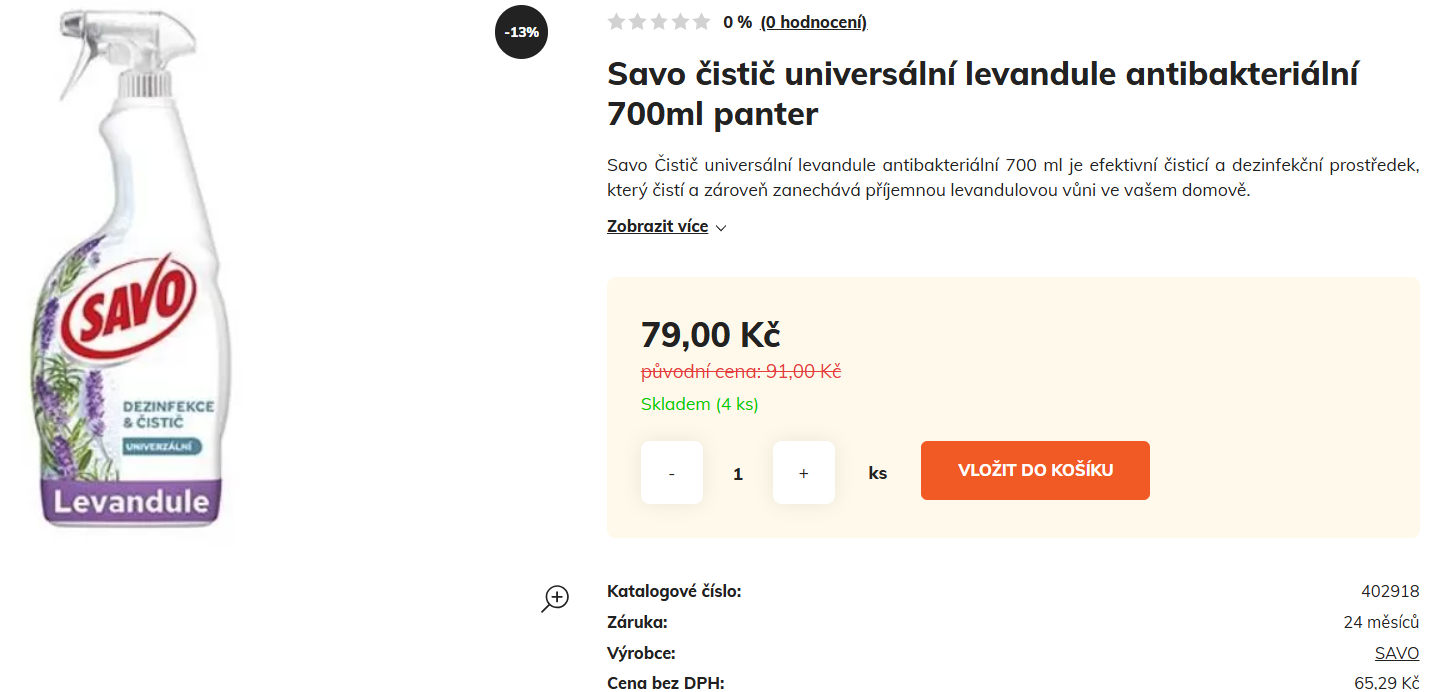Image resolution: width=1432 pixels, height=692 pixels.
Task: Rate the product with the first star
Action: (616, 22)
